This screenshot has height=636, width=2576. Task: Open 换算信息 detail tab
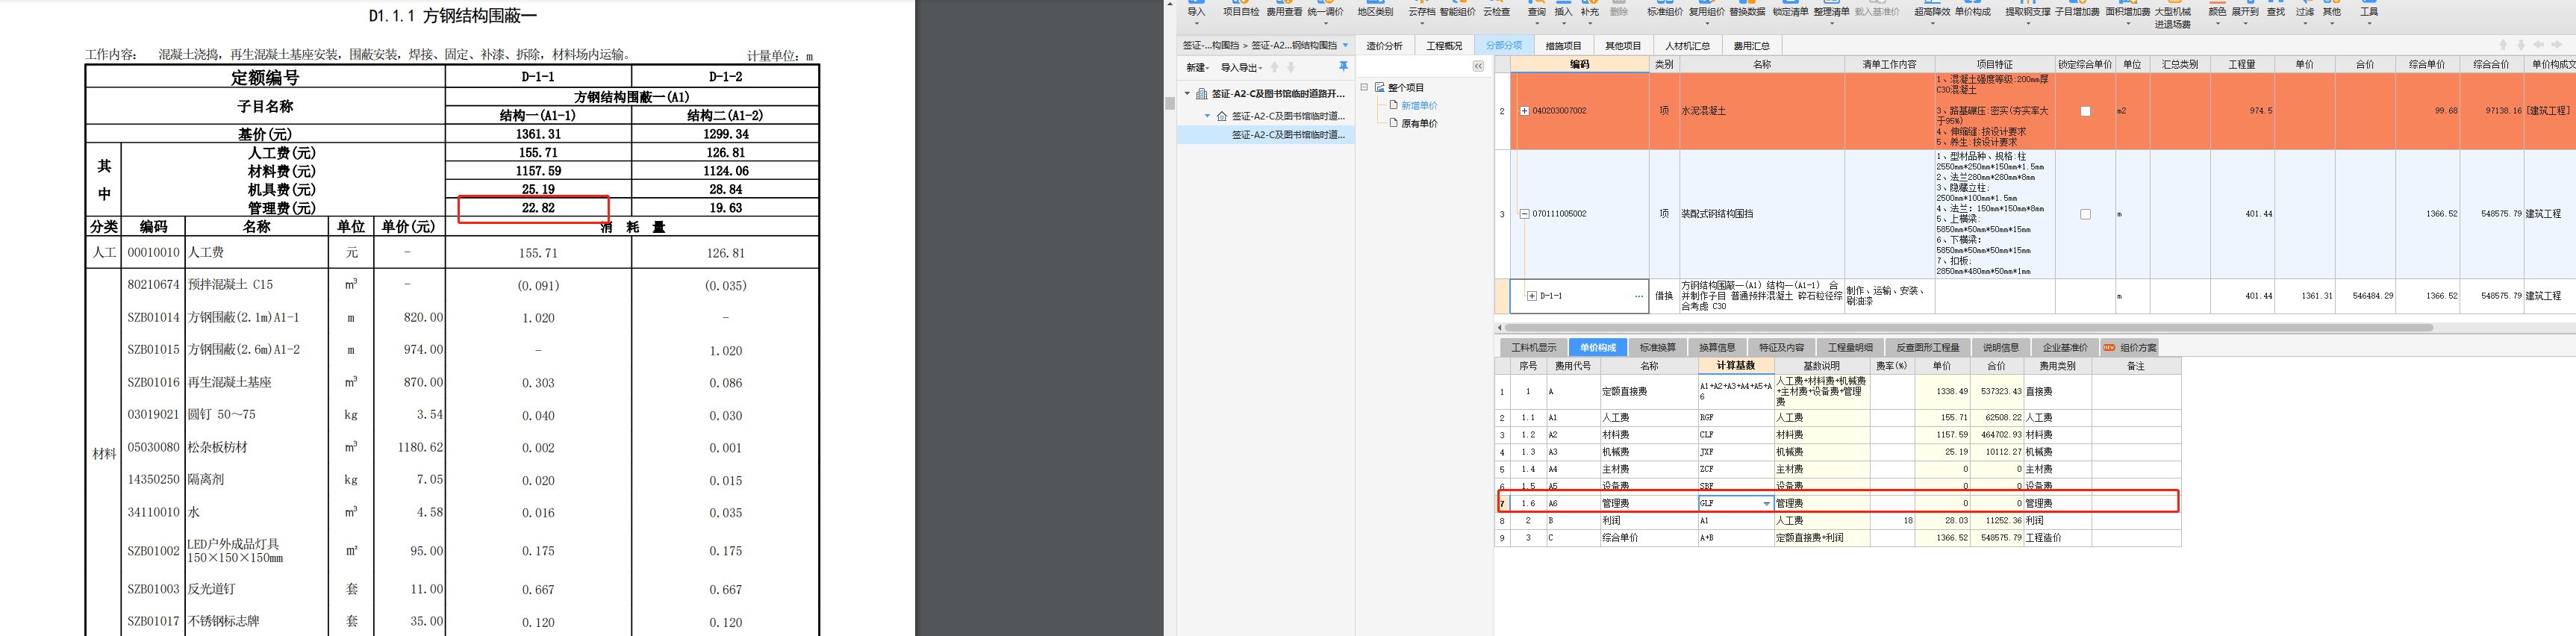point(1717,347)
